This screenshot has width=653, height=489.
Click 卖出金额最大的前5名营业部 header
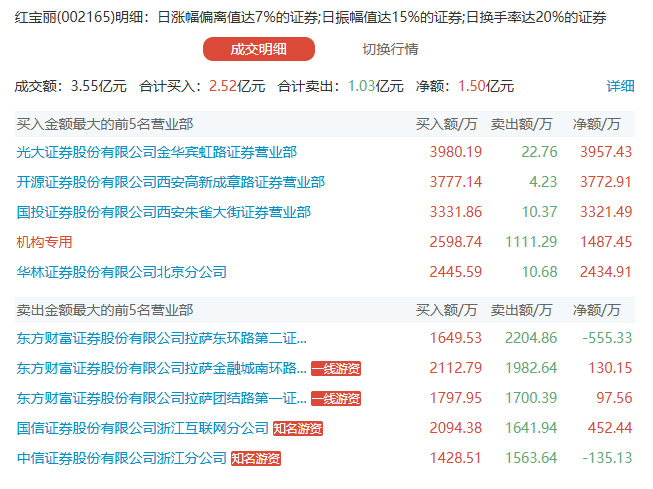[x=105, y=310]
